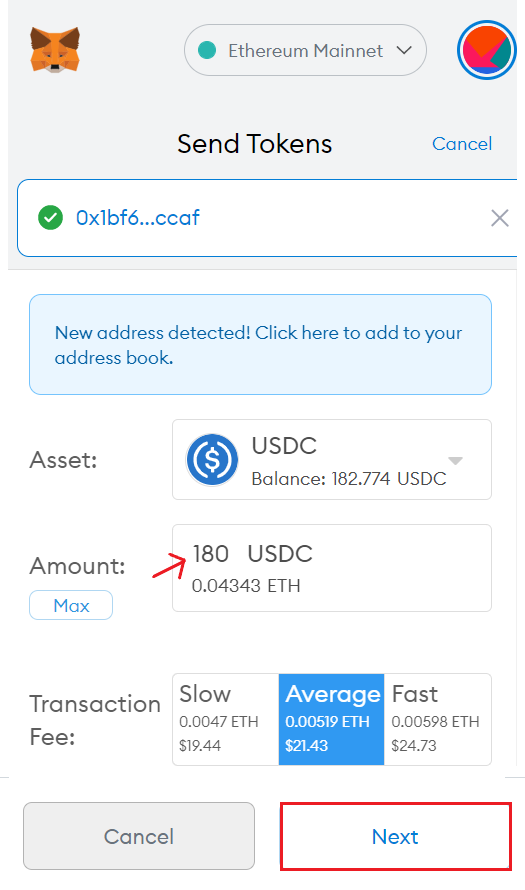This screenshot has width=525, height=890.
Task: Click the green verified checkmark icon
Action: click(x=51, y=217)
